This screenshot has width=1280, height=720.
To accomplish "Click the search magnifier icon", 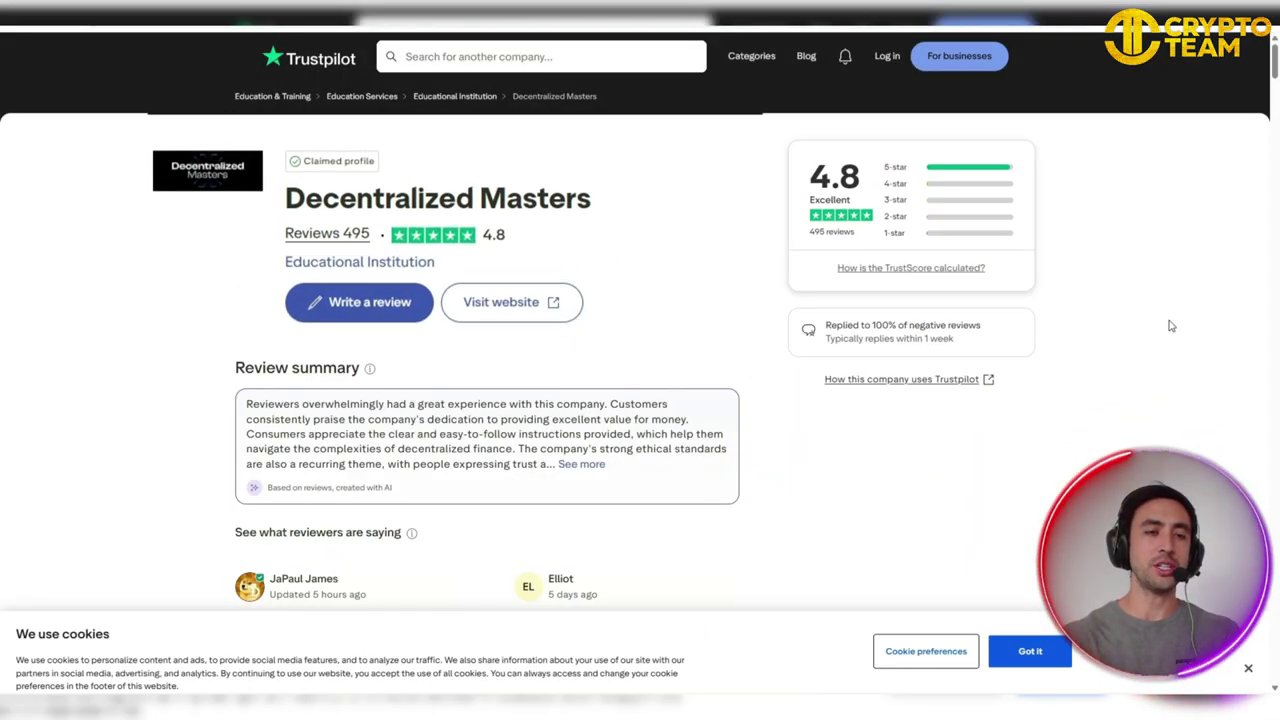I will (391, 56).
